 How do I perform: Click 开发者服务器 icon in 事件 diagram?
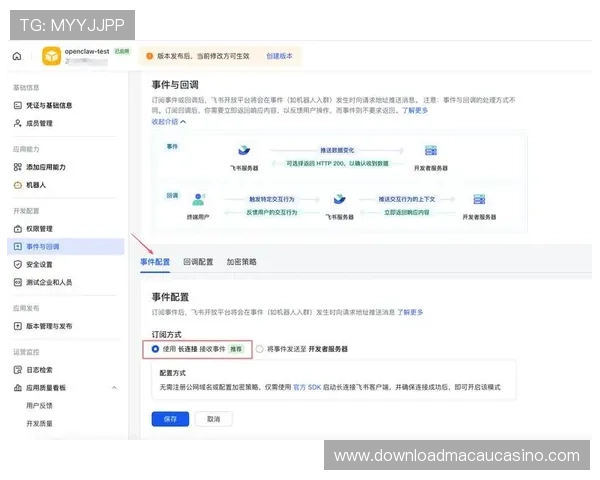(431, 150)
